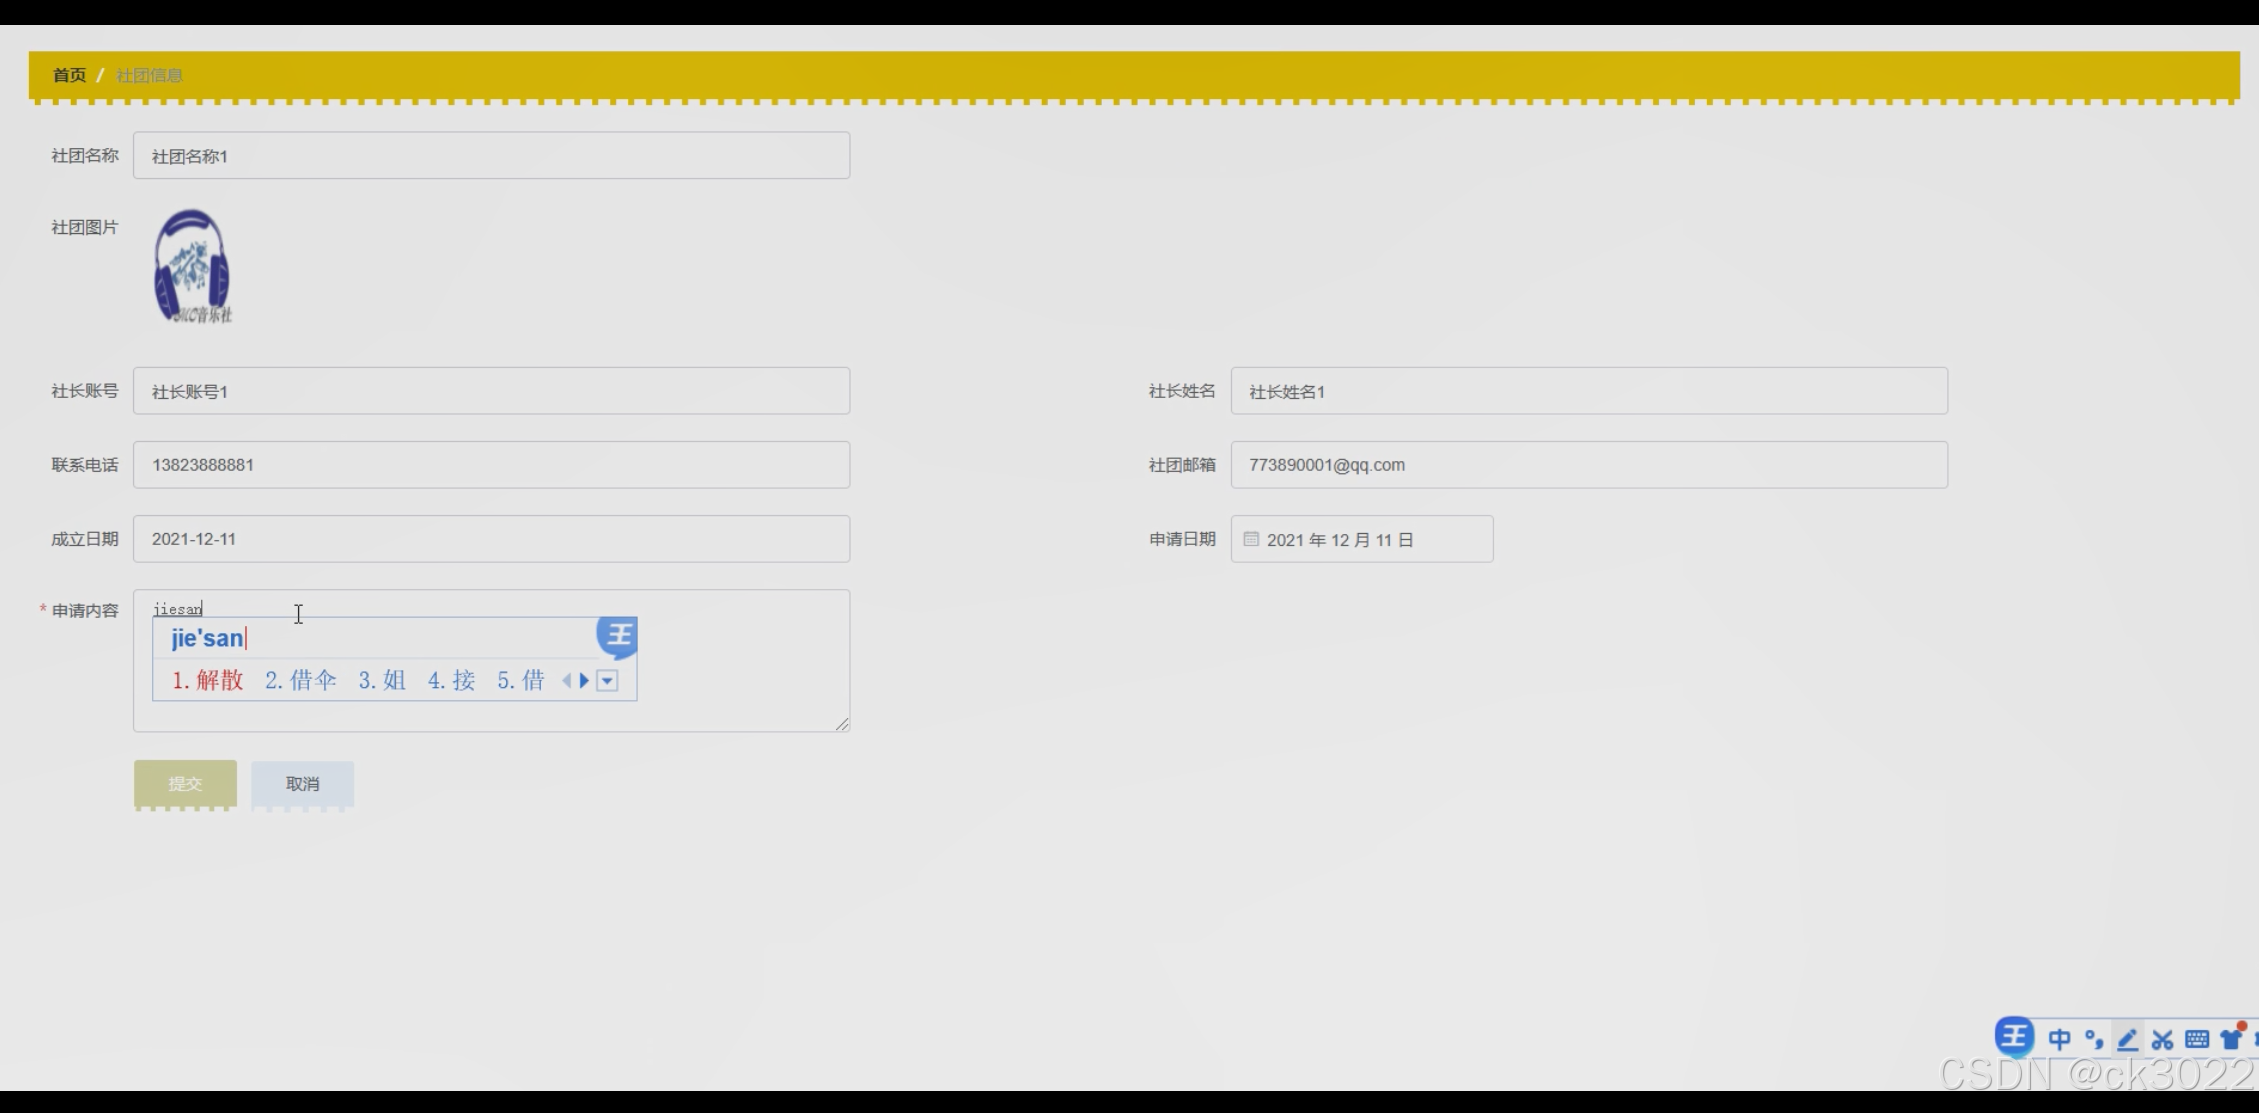
Task: Click the 联系电话 input field
Action: (491, 465)
